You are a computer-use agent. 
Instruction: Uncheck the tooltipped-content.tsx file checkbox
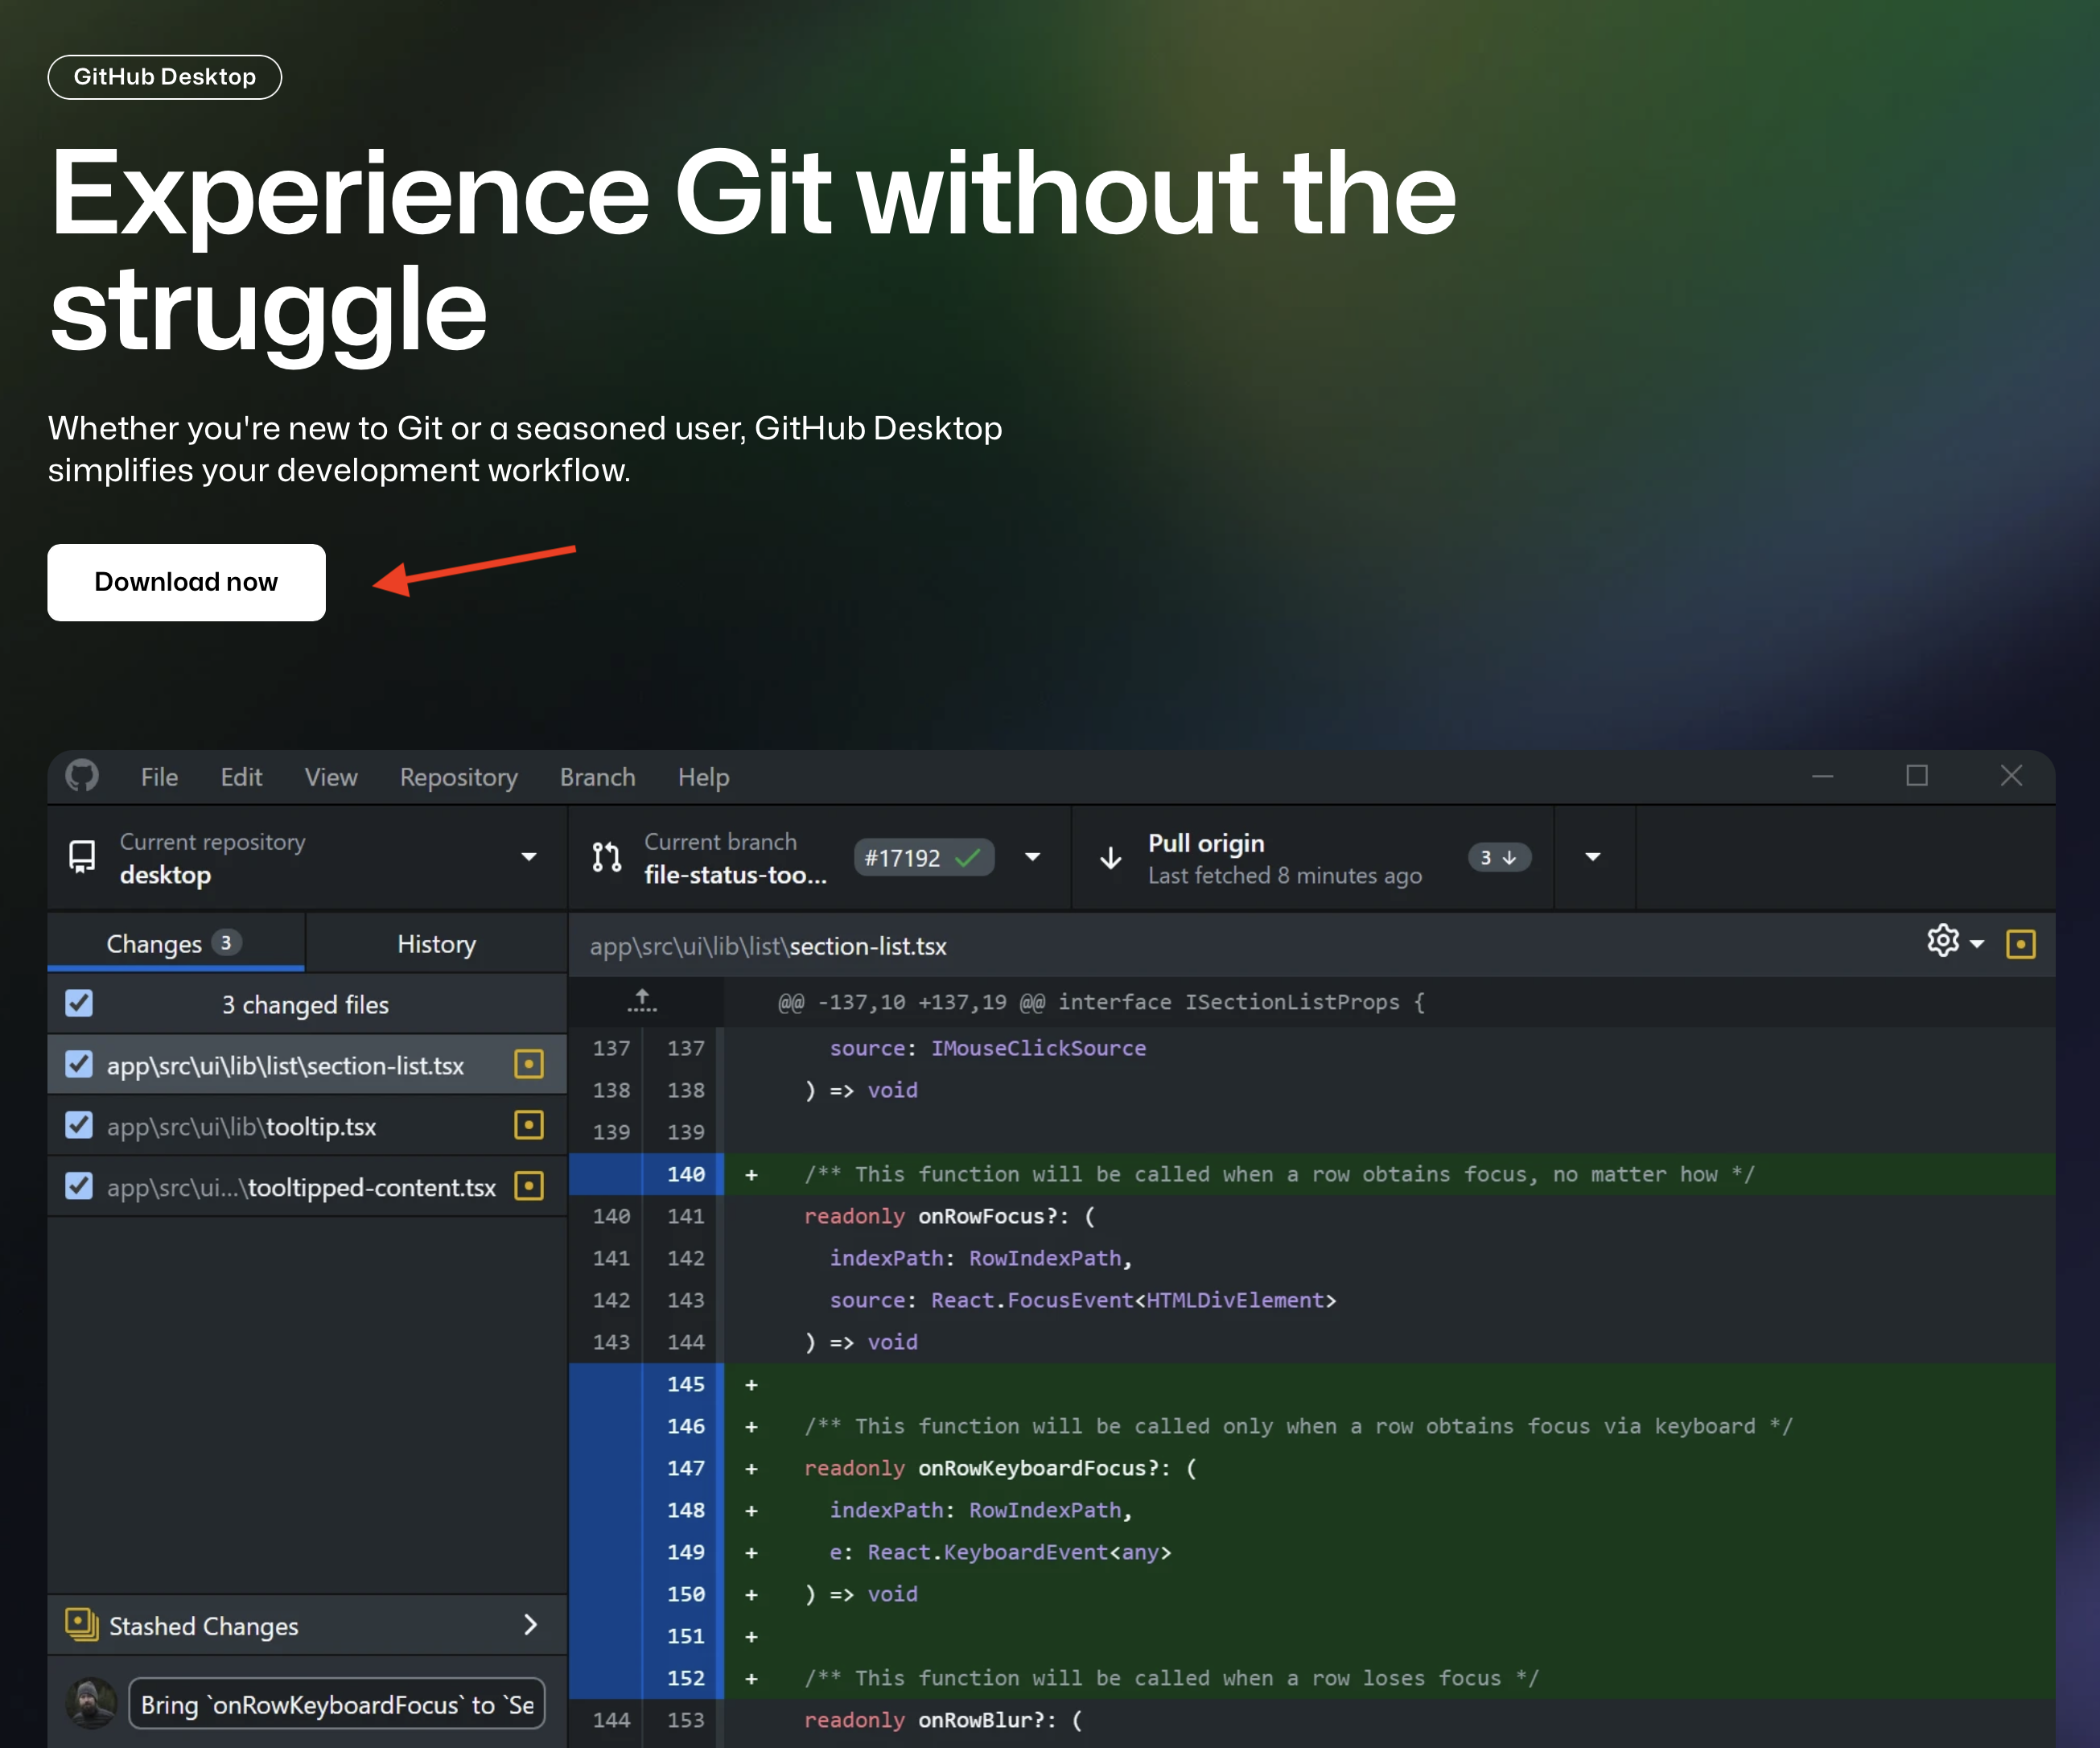point(79,1186)
